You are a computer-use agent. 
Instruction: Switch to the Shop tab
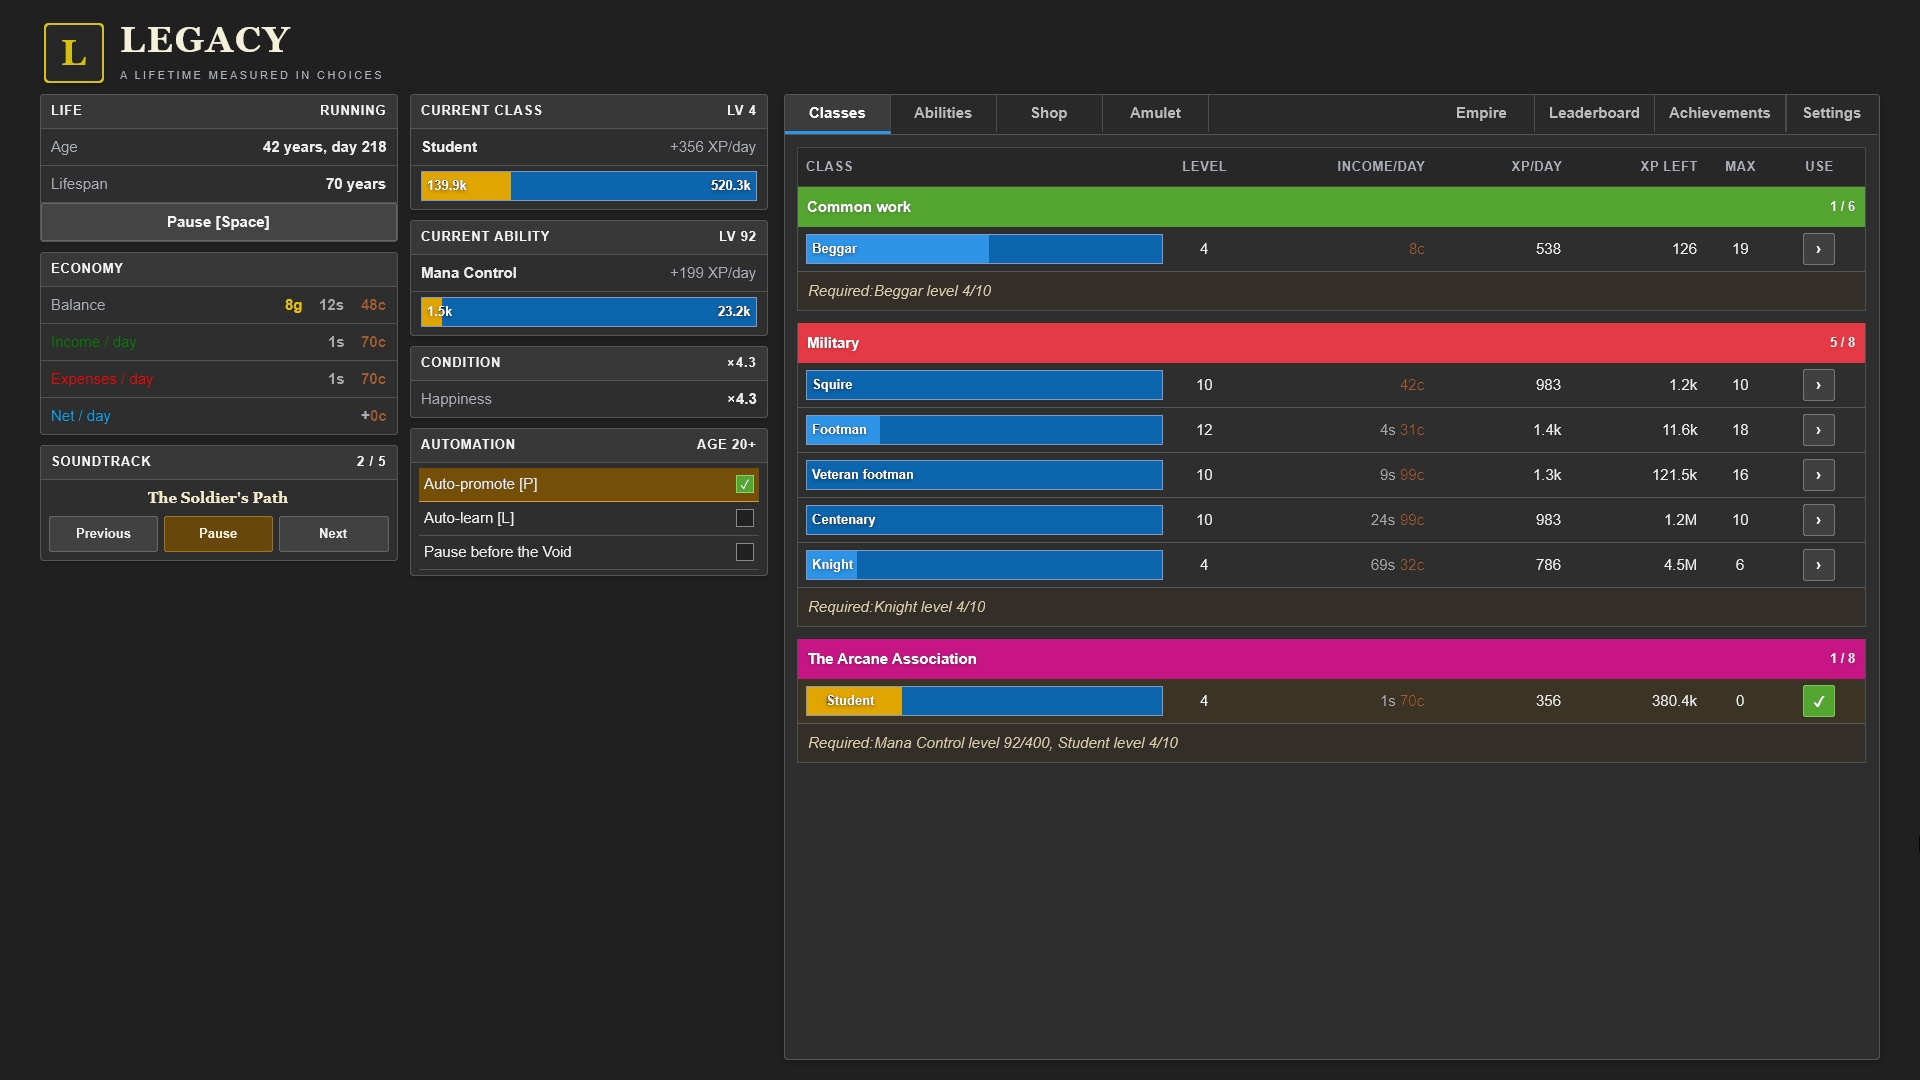tap(1049, 113)
